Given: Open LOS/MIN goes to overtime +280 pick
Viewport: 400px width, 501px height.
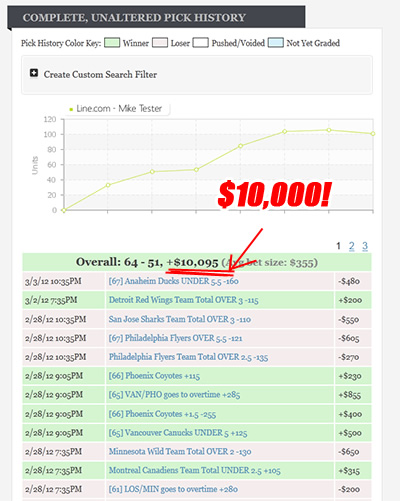Looking at the screenshot, I should (173, 489).
